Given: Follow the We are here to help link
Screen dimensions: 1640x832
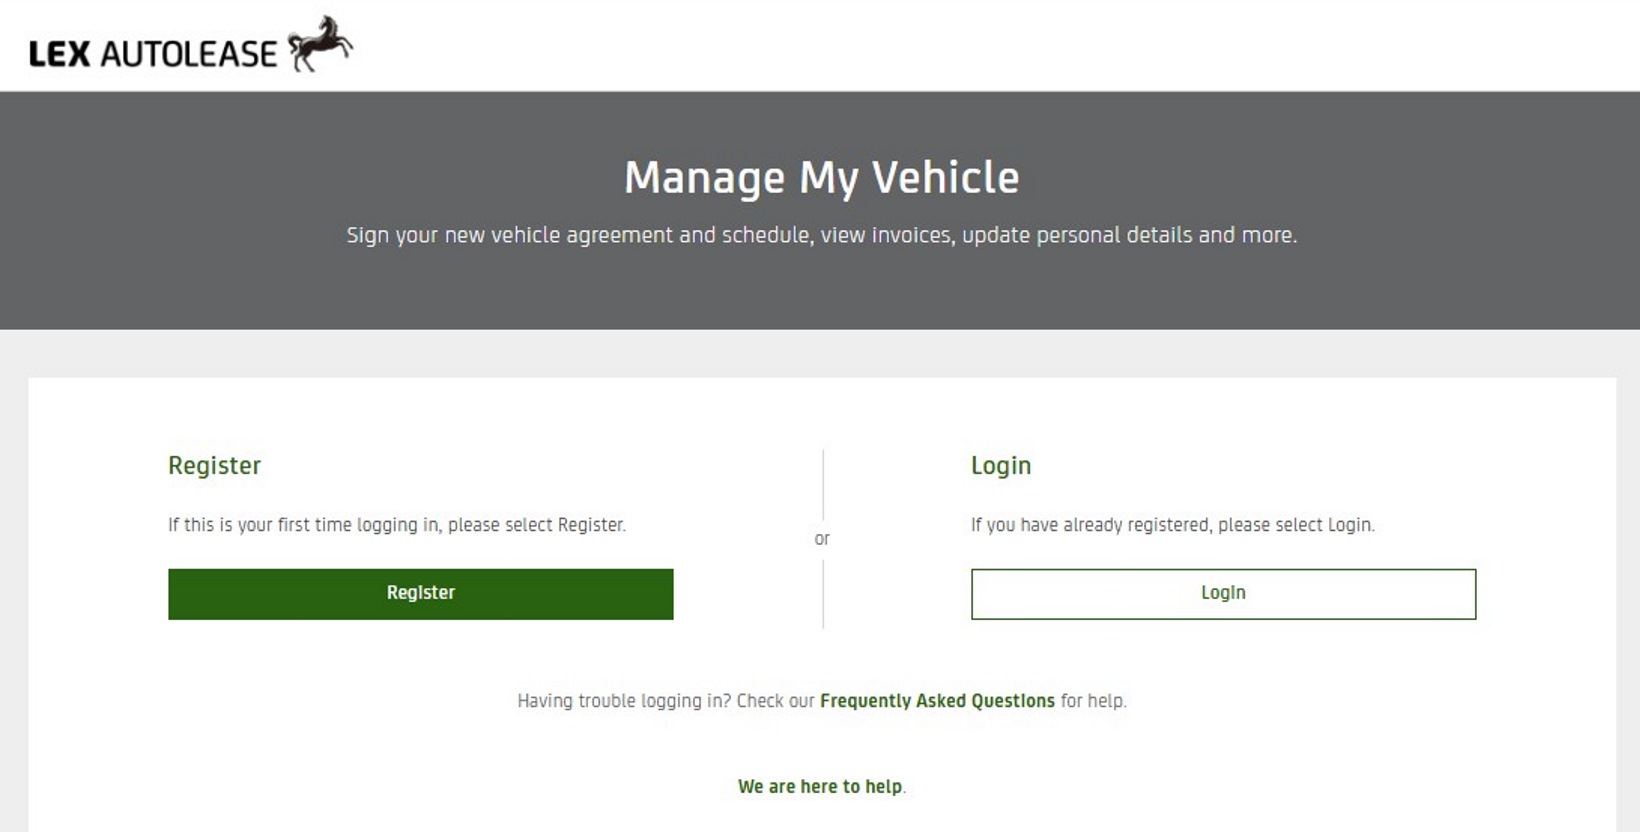Looking at the screenshot, I should coord(820,787).
